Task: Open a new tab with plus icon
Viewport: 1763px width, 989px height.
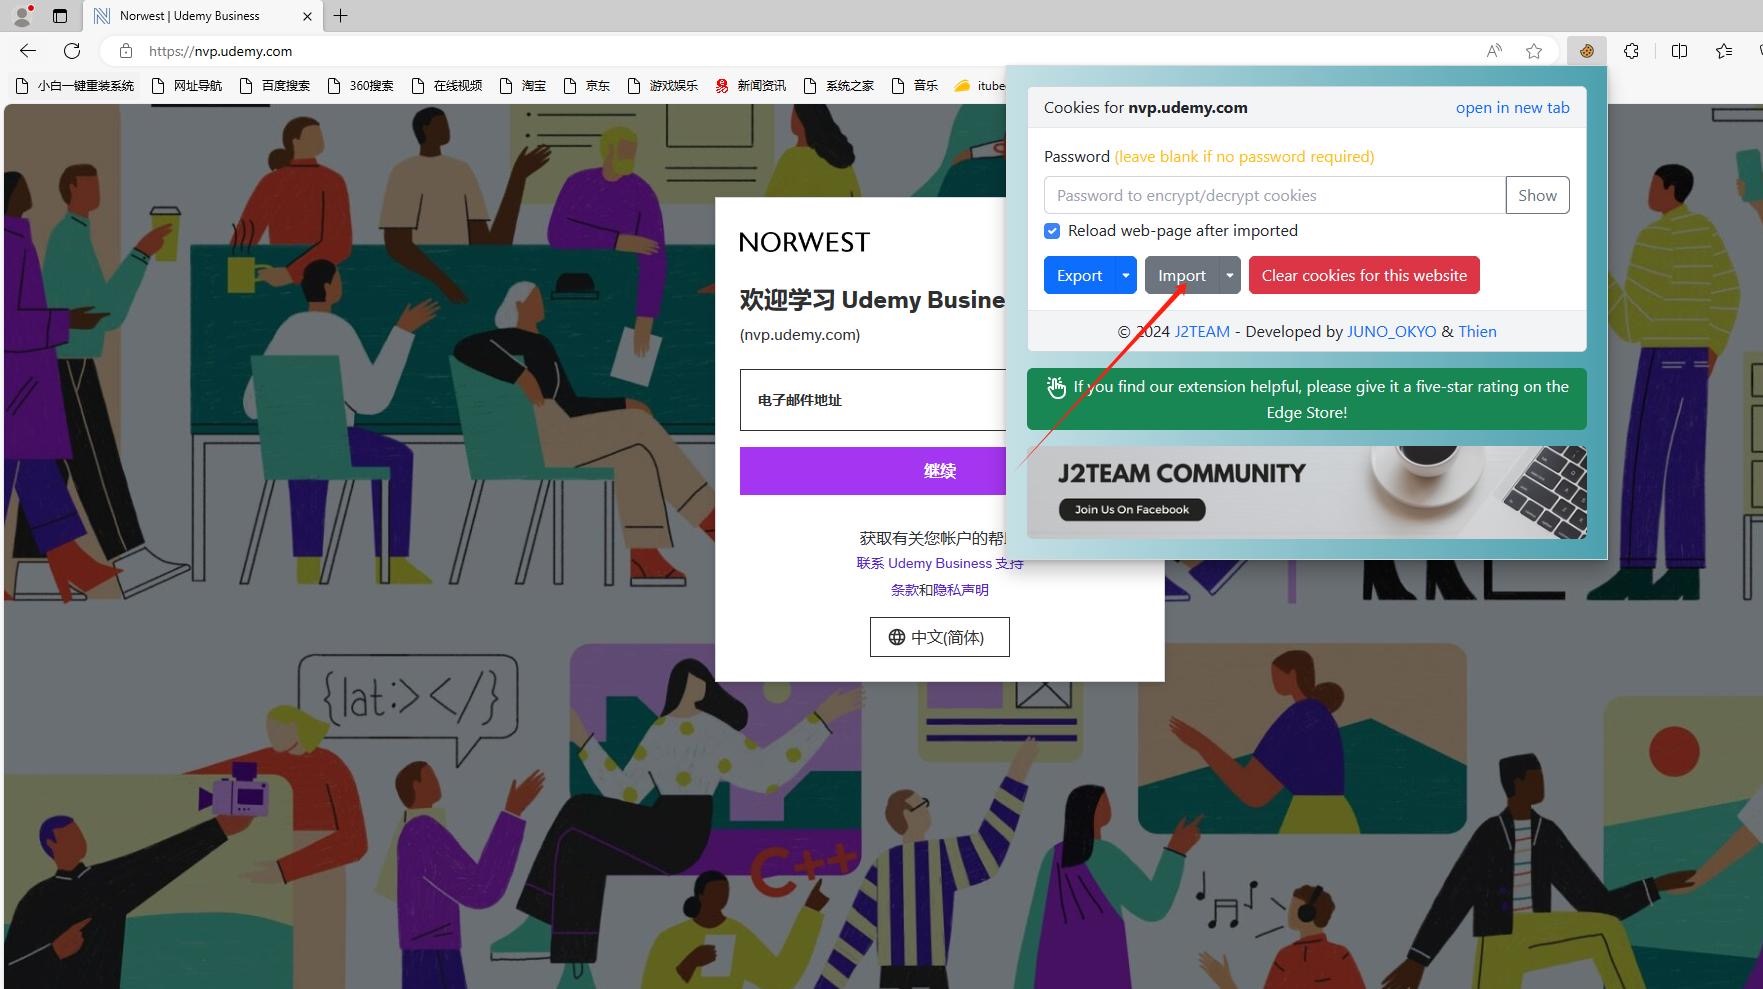Action: coord(340,16)
